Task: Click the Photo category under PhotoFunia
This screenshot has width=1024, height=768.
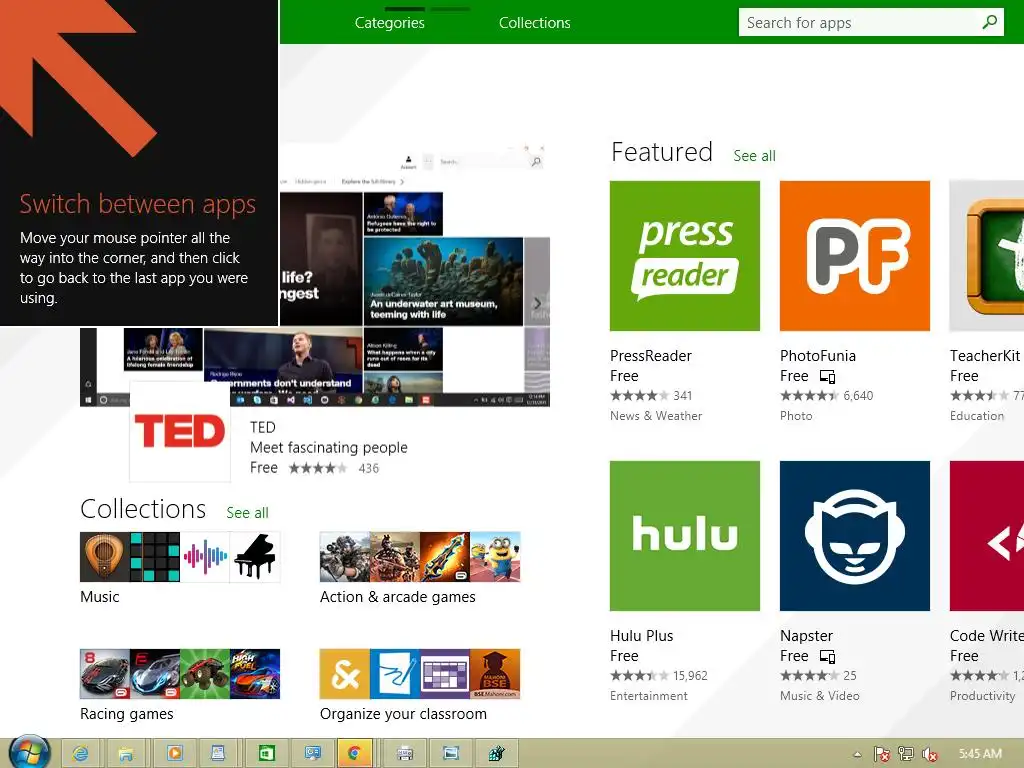Action: click(x=796, y=416)
